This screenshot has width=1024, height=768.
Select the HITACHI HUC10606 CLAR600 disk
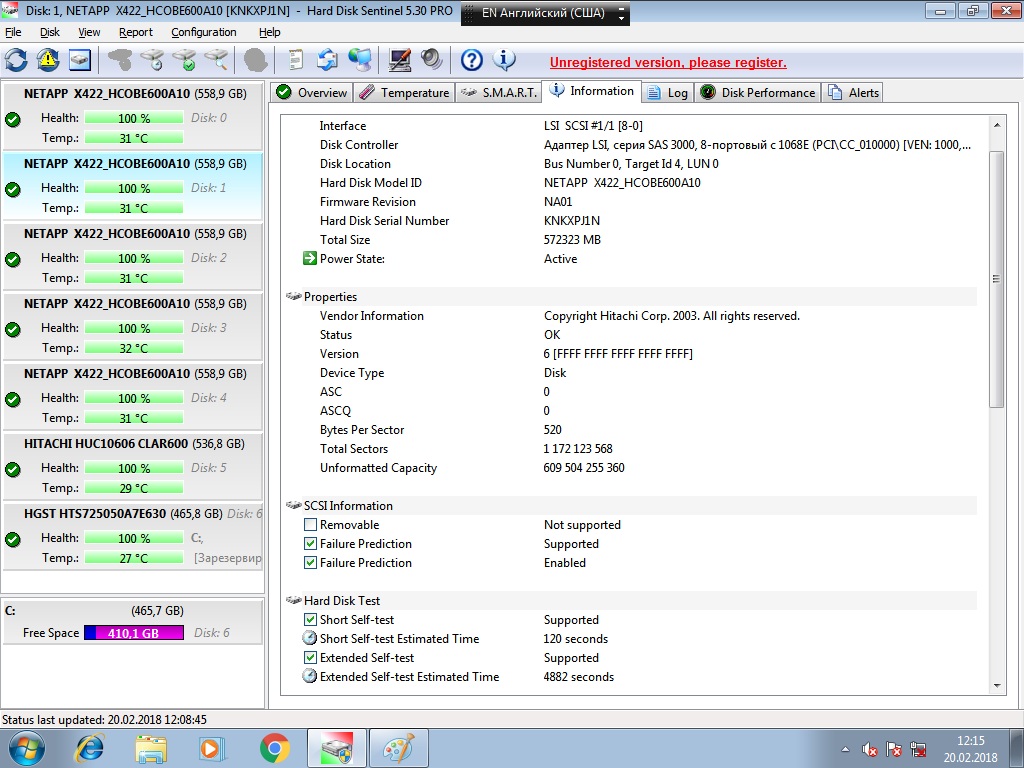point(133,466)
